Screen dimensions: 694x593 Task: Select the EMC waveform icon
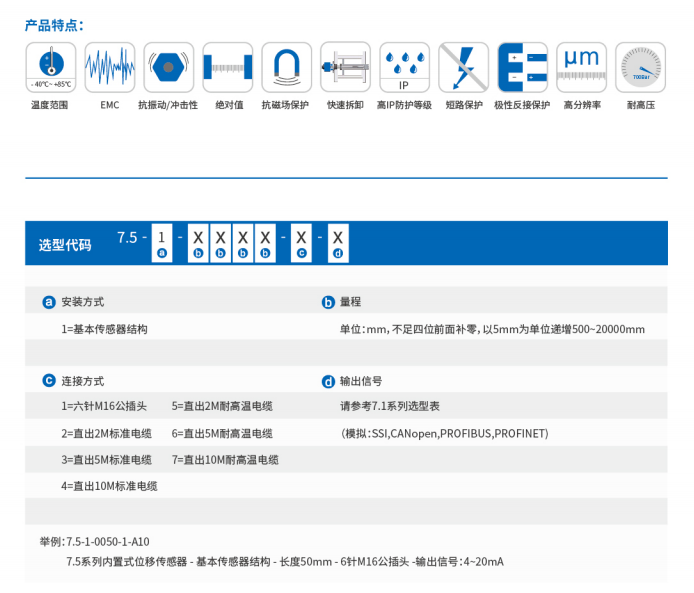109,68
